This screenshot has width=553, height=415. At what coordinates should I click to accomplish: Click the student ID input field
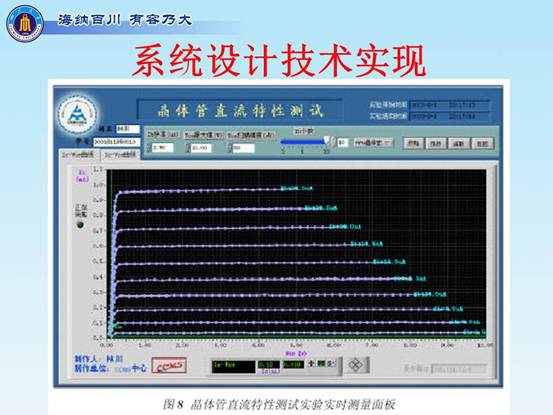[117, 142]
